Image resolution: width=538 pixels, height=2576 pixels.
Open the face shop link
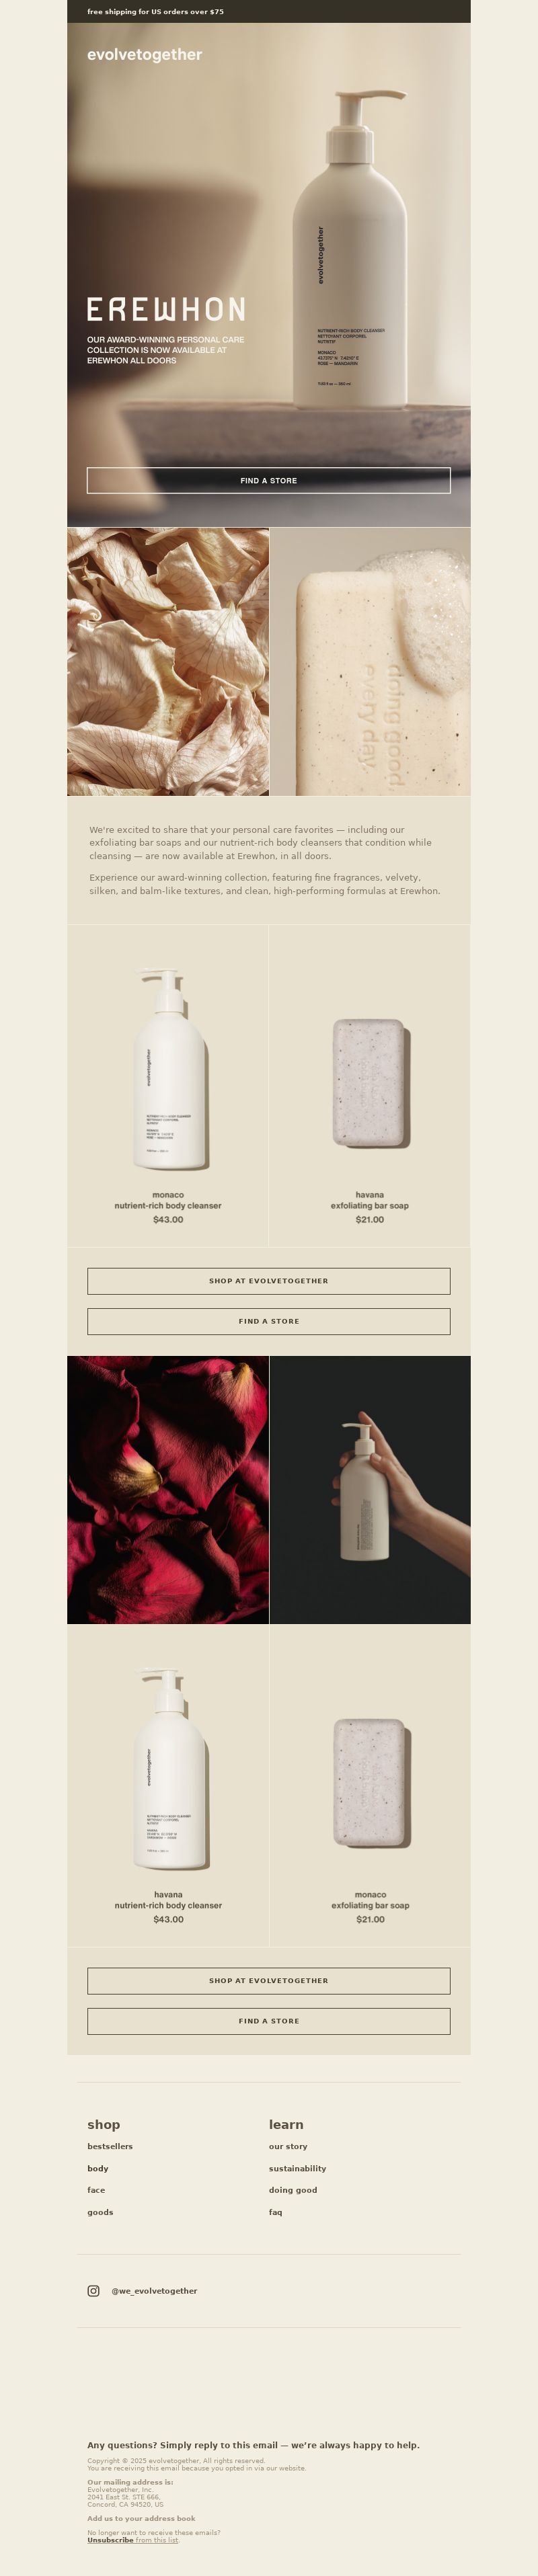tap(96, 2190)
